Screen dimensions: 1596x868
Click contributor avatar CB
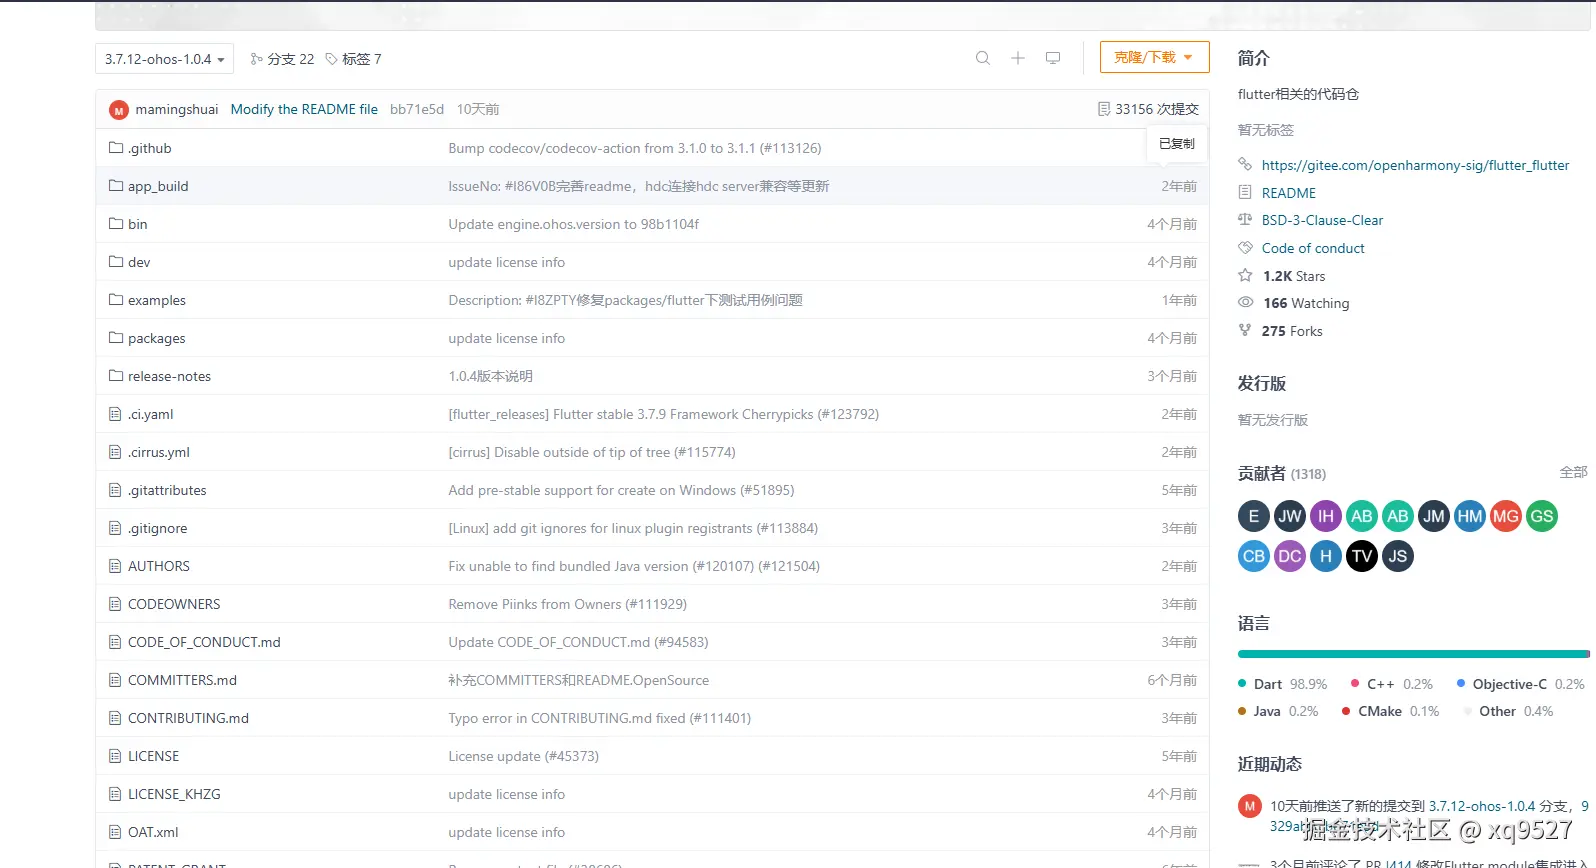tap(1254, 556)
